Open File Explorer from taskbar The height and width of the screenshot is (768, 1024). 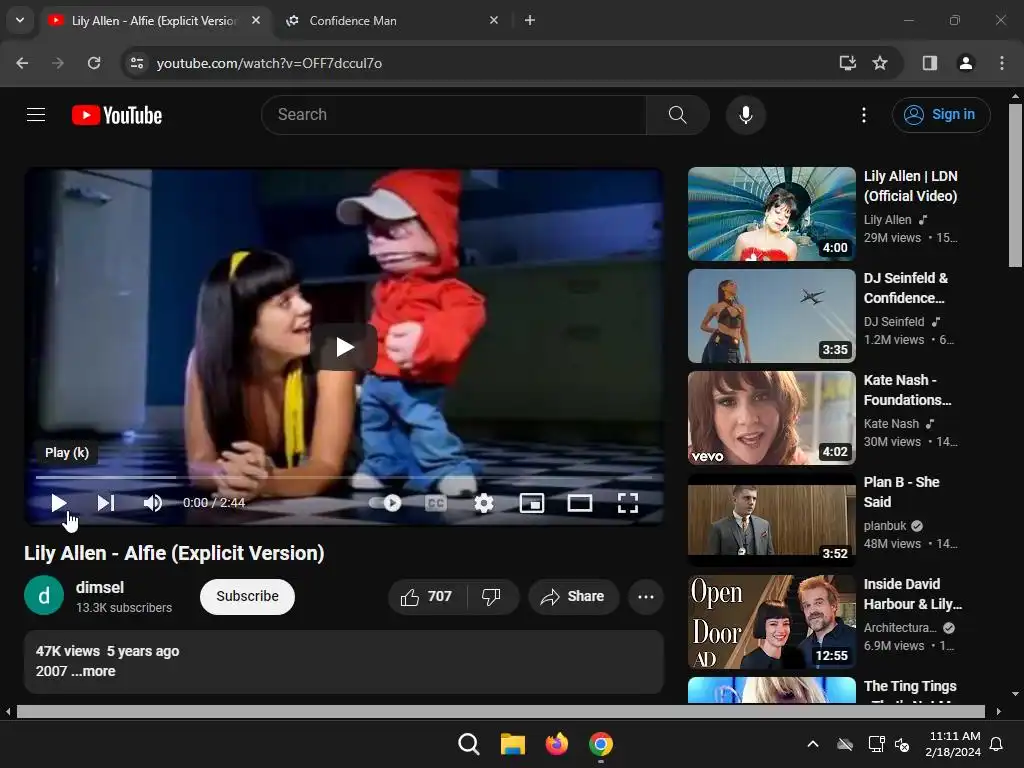[x=513, y=744]
